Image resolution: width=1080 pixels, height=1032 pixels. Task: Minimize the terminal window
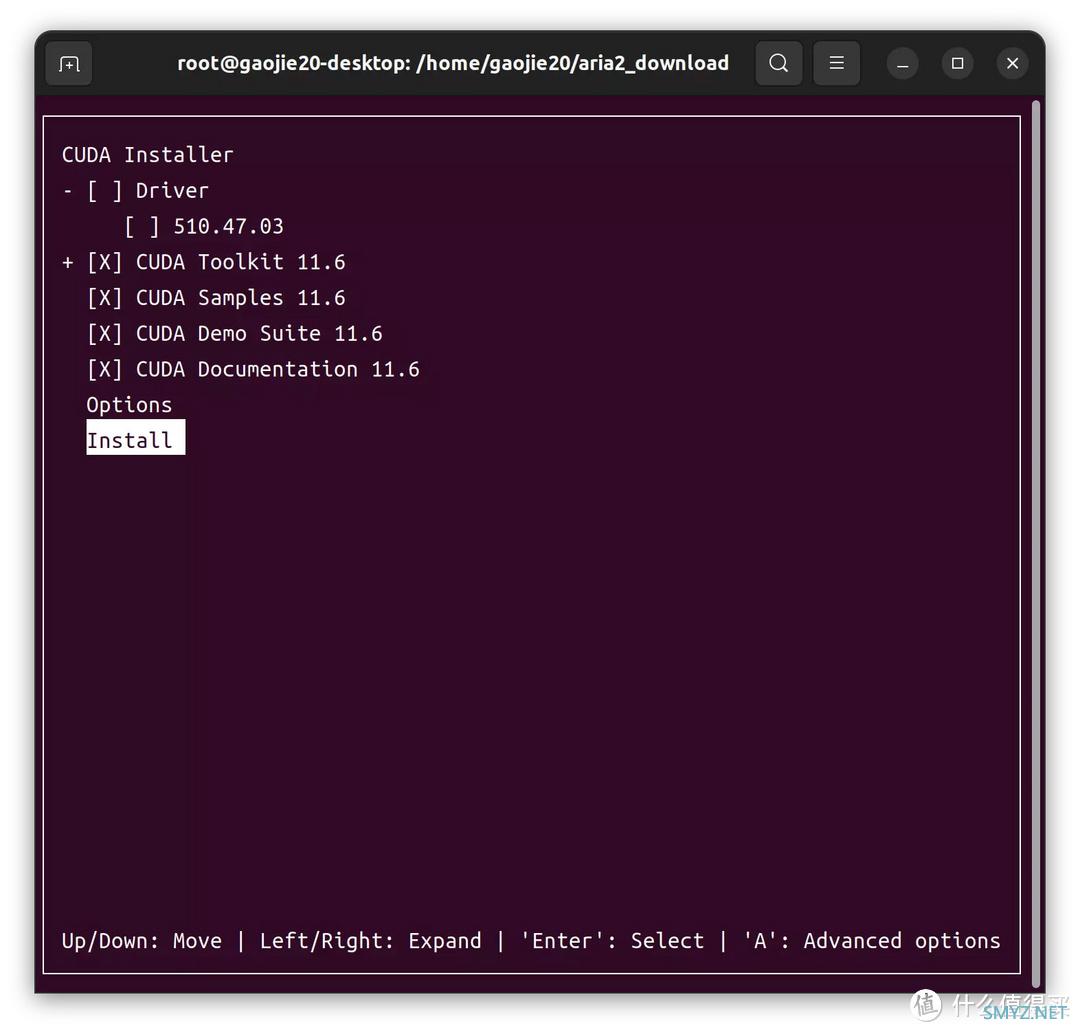point(902,63)
